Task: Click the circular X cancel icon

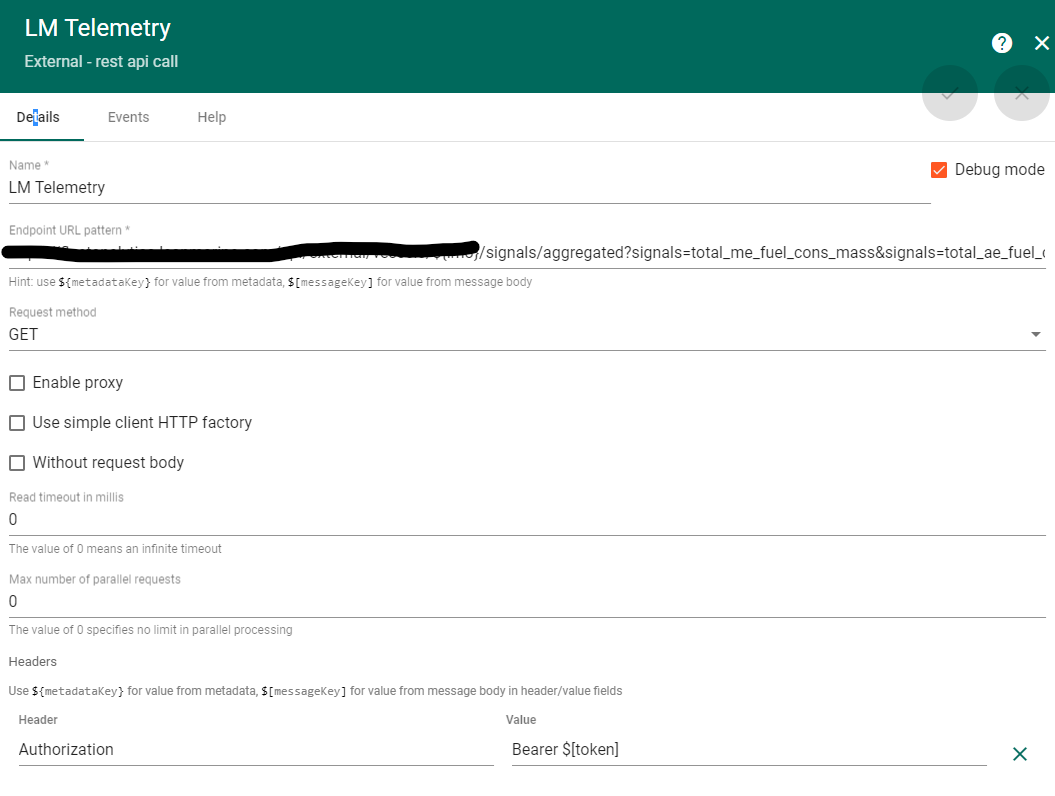Action: pos(1021,93)
